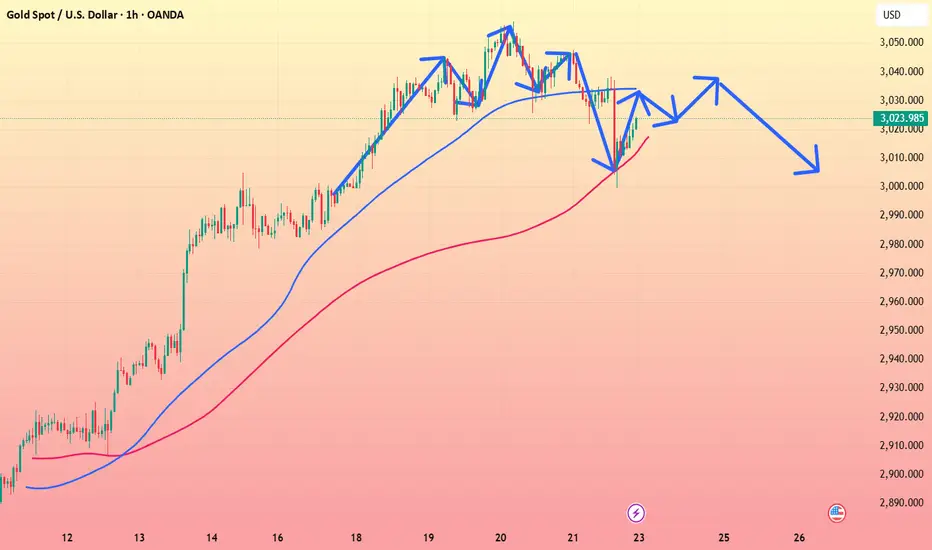Click date 19 on the time axis
The image size is (932, 550).
(429, 538)
